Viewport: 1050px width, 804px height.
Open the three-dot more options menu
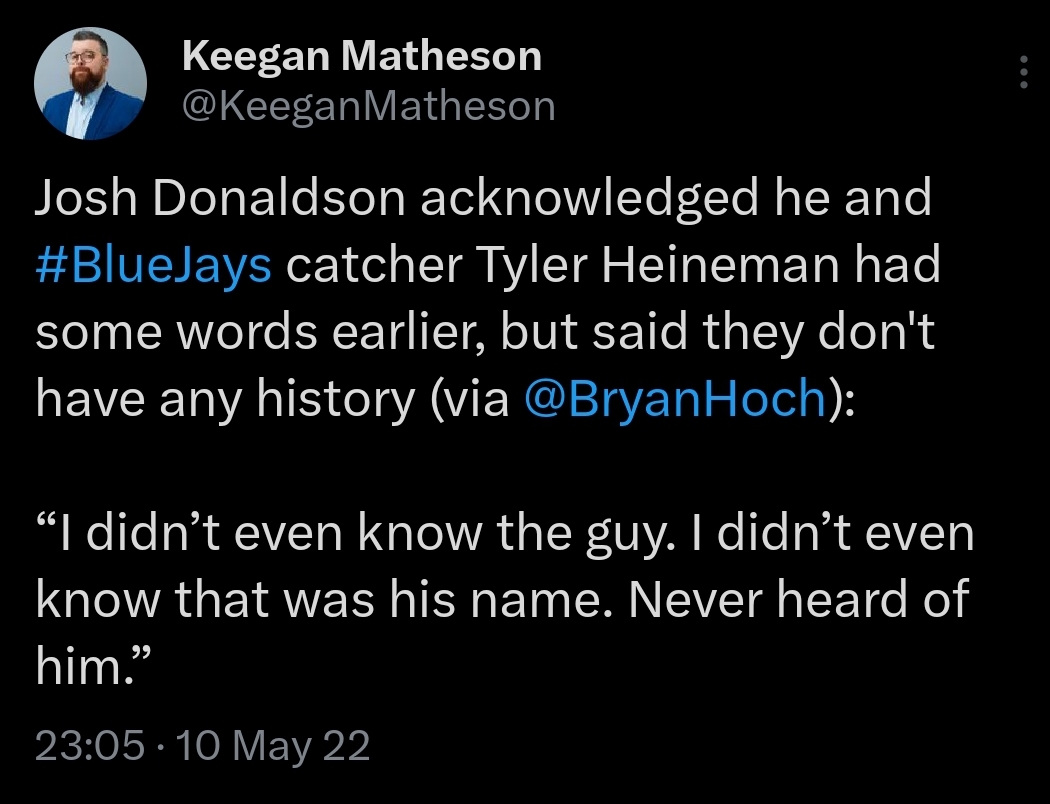[x=1023, y=72]
